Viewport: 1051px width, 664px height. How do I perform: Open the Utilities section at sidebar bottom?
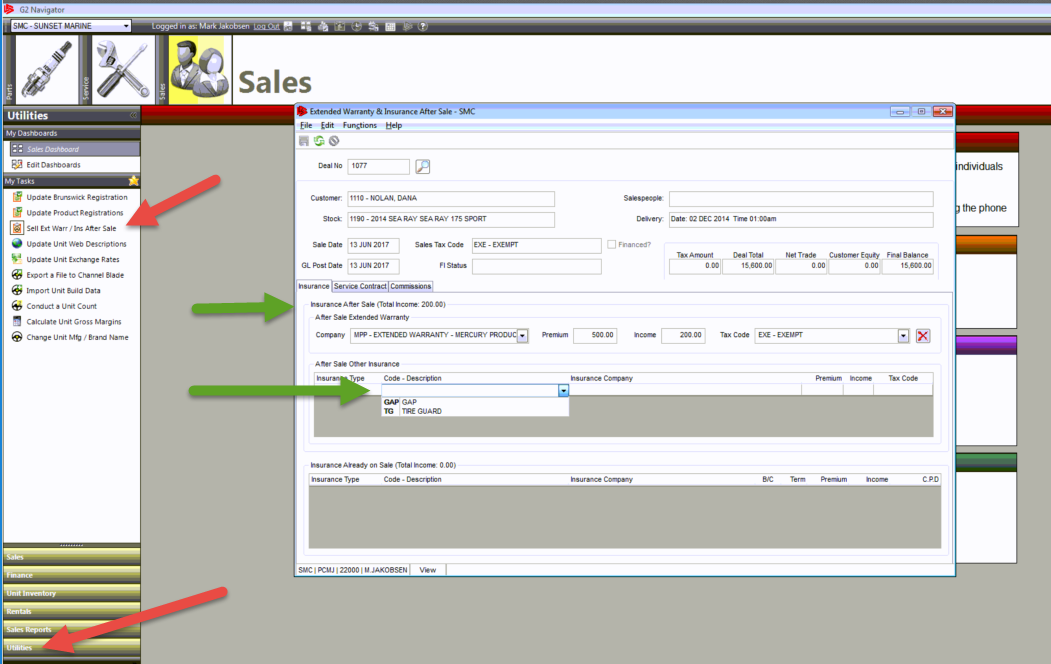click(72, 647)
